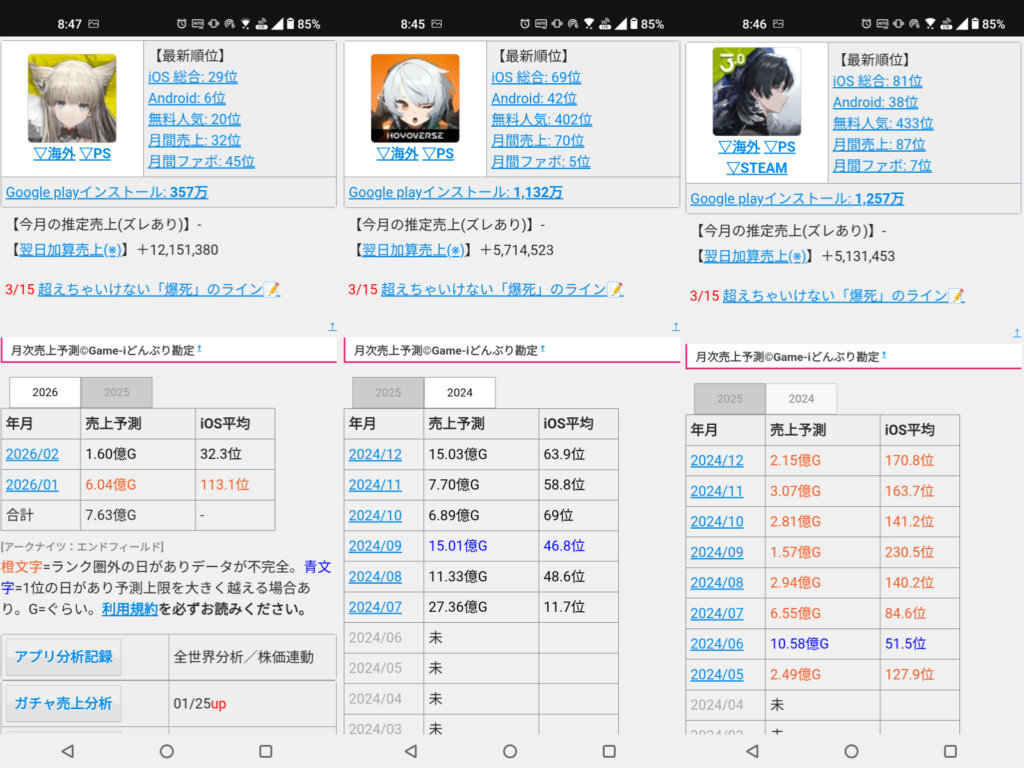Expand the ▽STEAM section
This screenshot has height=768, width=1024.
pos(757,168)
